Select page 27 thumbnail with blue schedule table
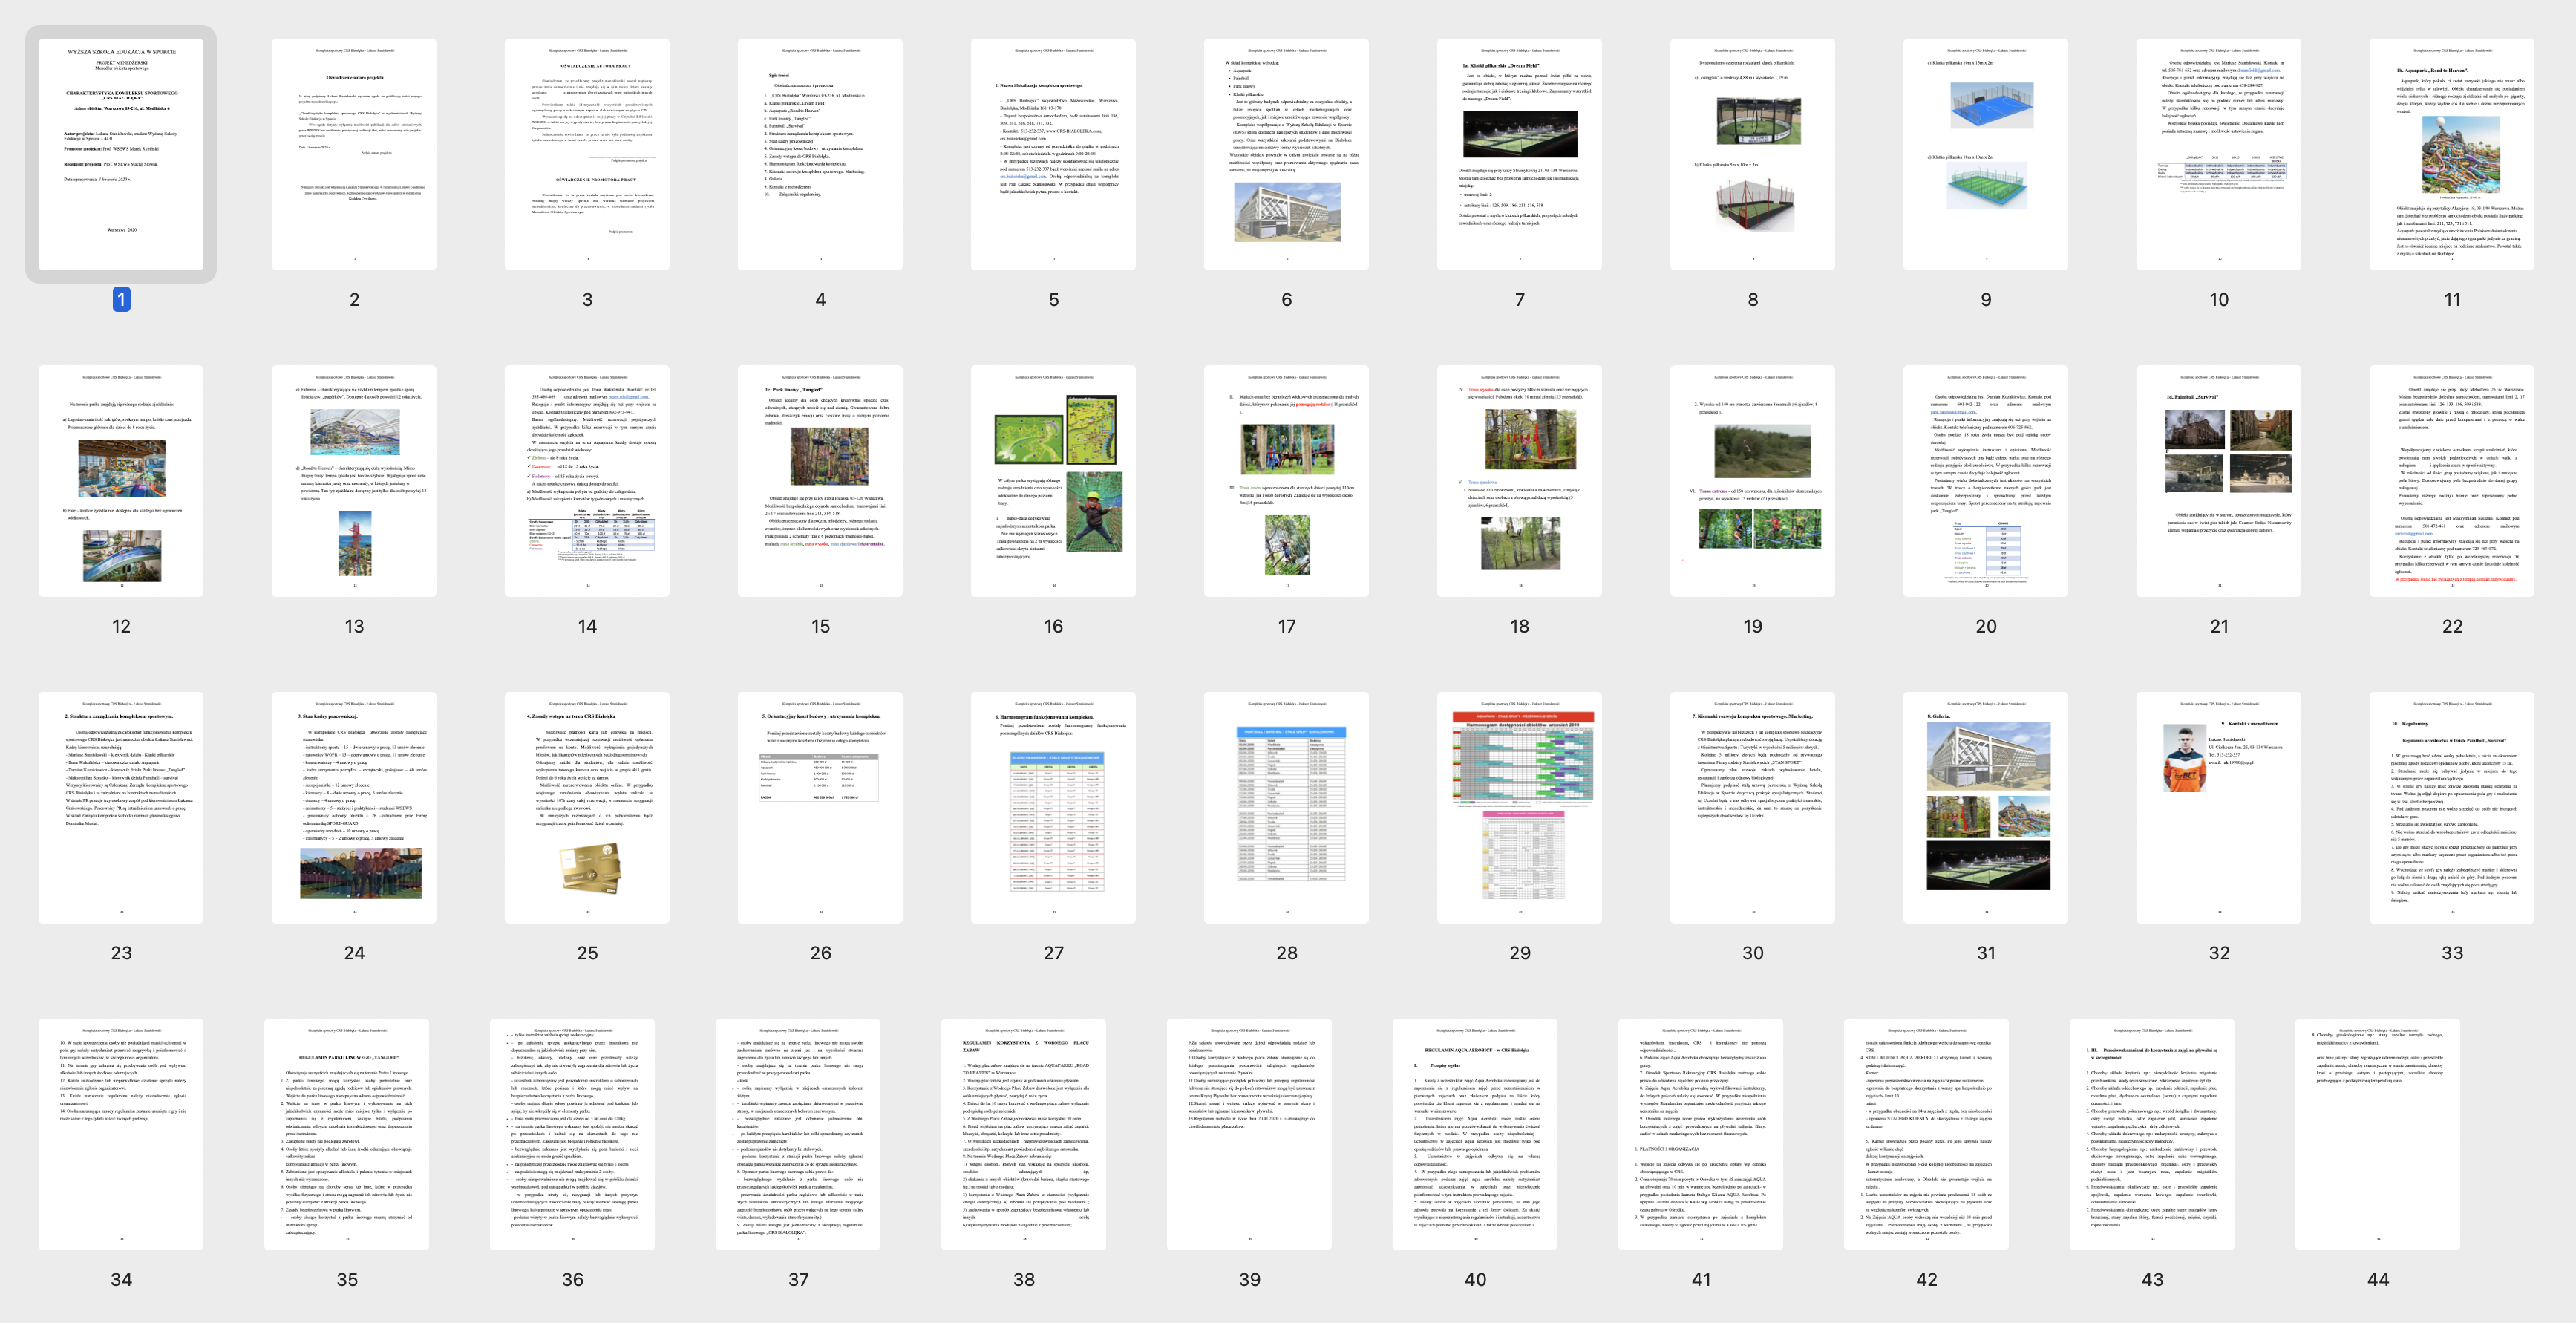Image resolution: width=2576 pixels, height=1323 pixels. tap(1053, 807)
